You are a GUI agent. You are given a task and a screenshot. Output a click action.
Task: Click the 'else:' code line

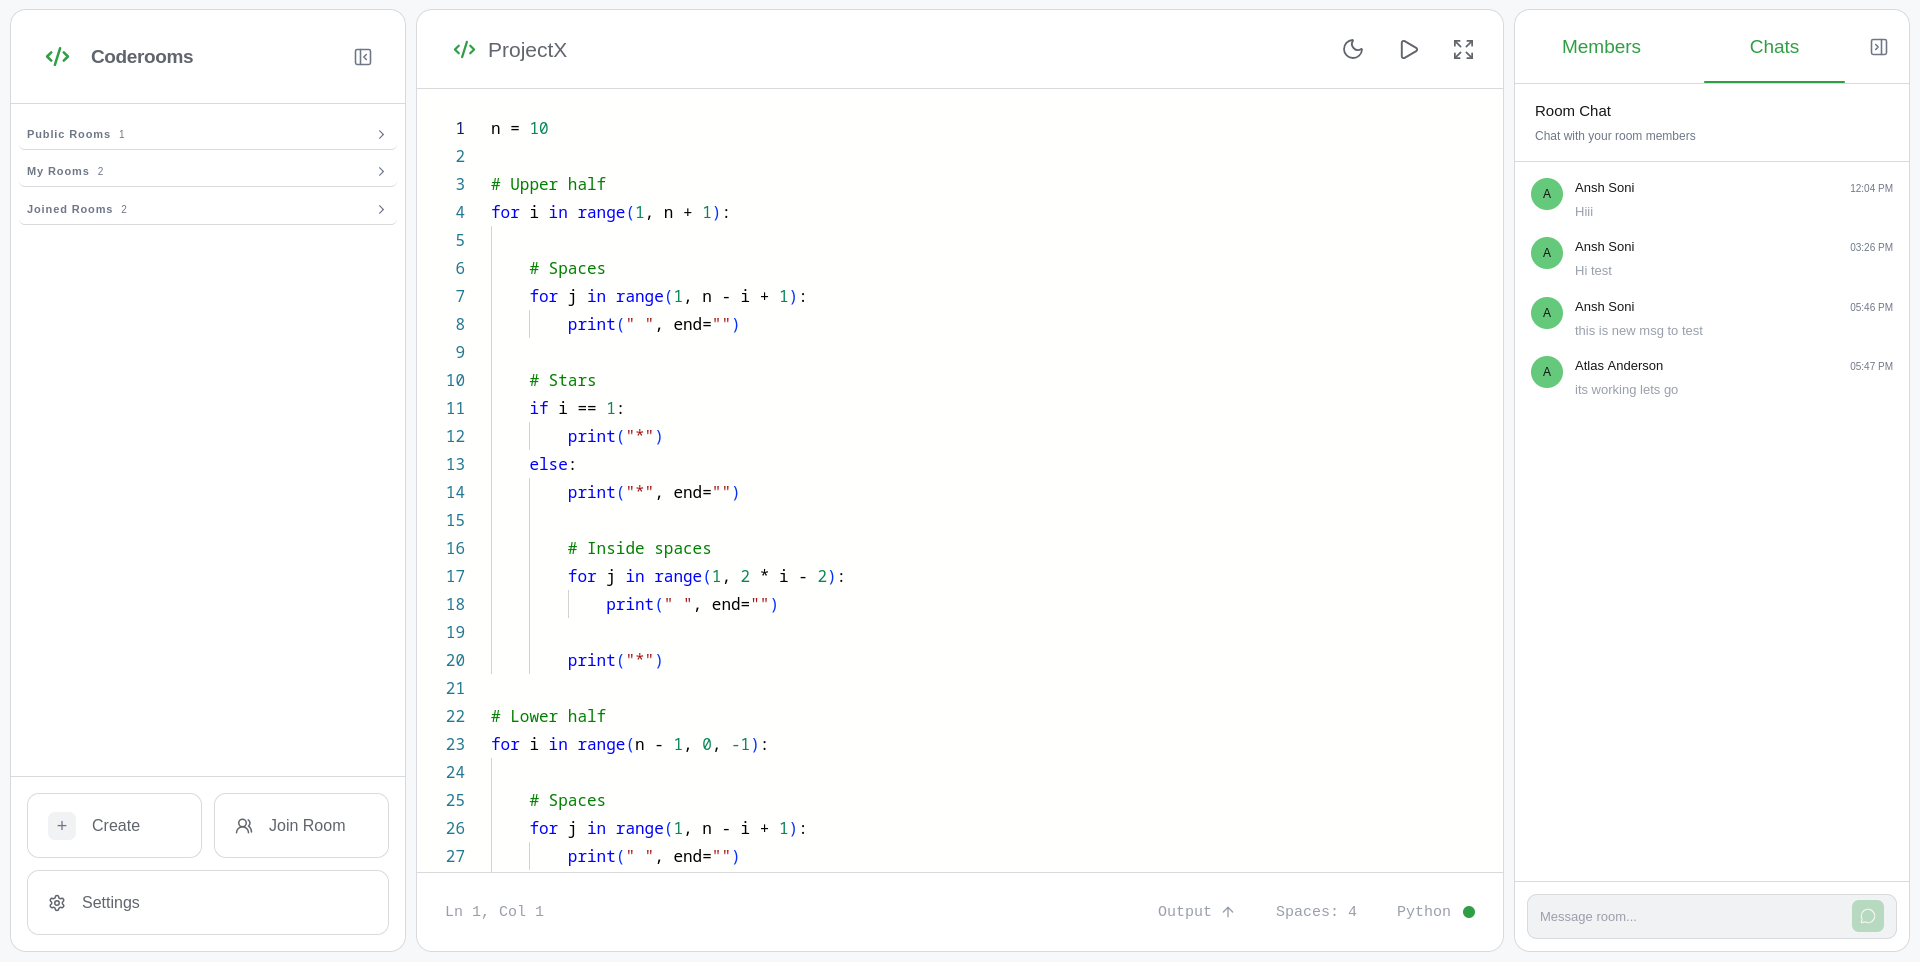pyautogui.click(x=553, y=464)
